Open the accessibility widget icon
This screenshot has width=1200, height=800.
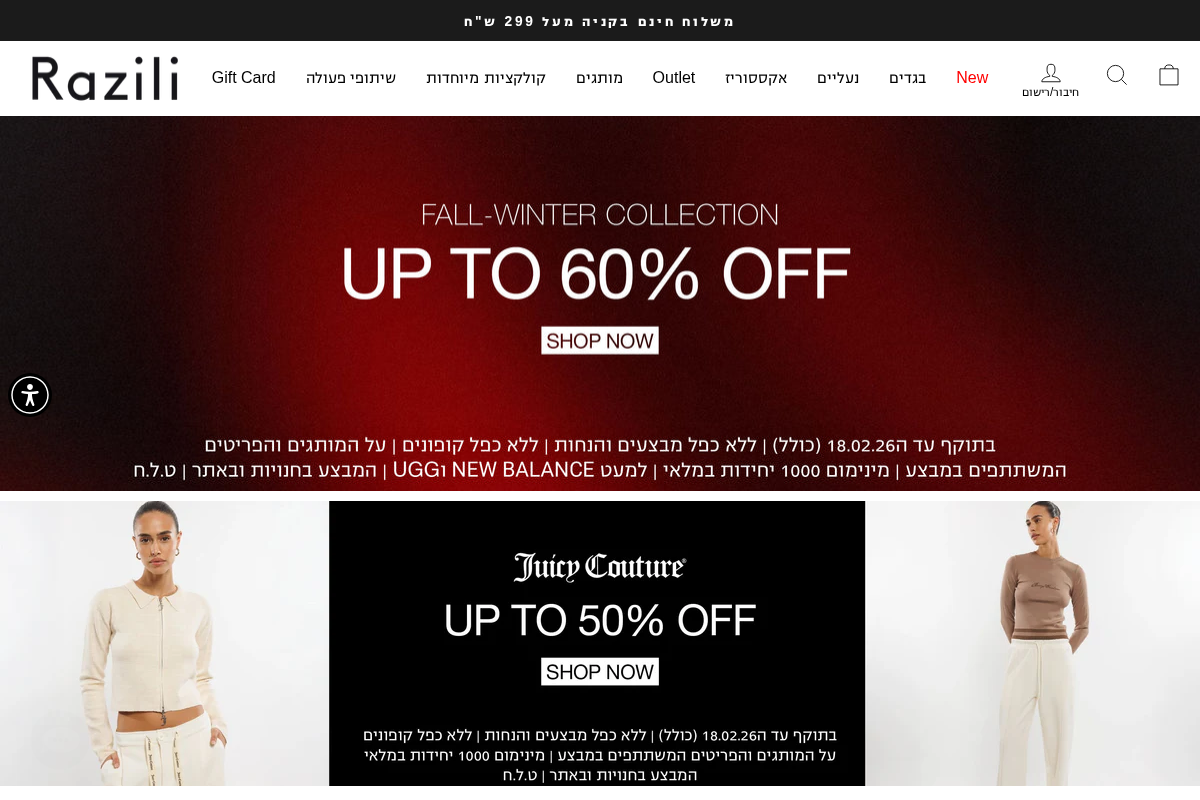[x=30, y=395]
